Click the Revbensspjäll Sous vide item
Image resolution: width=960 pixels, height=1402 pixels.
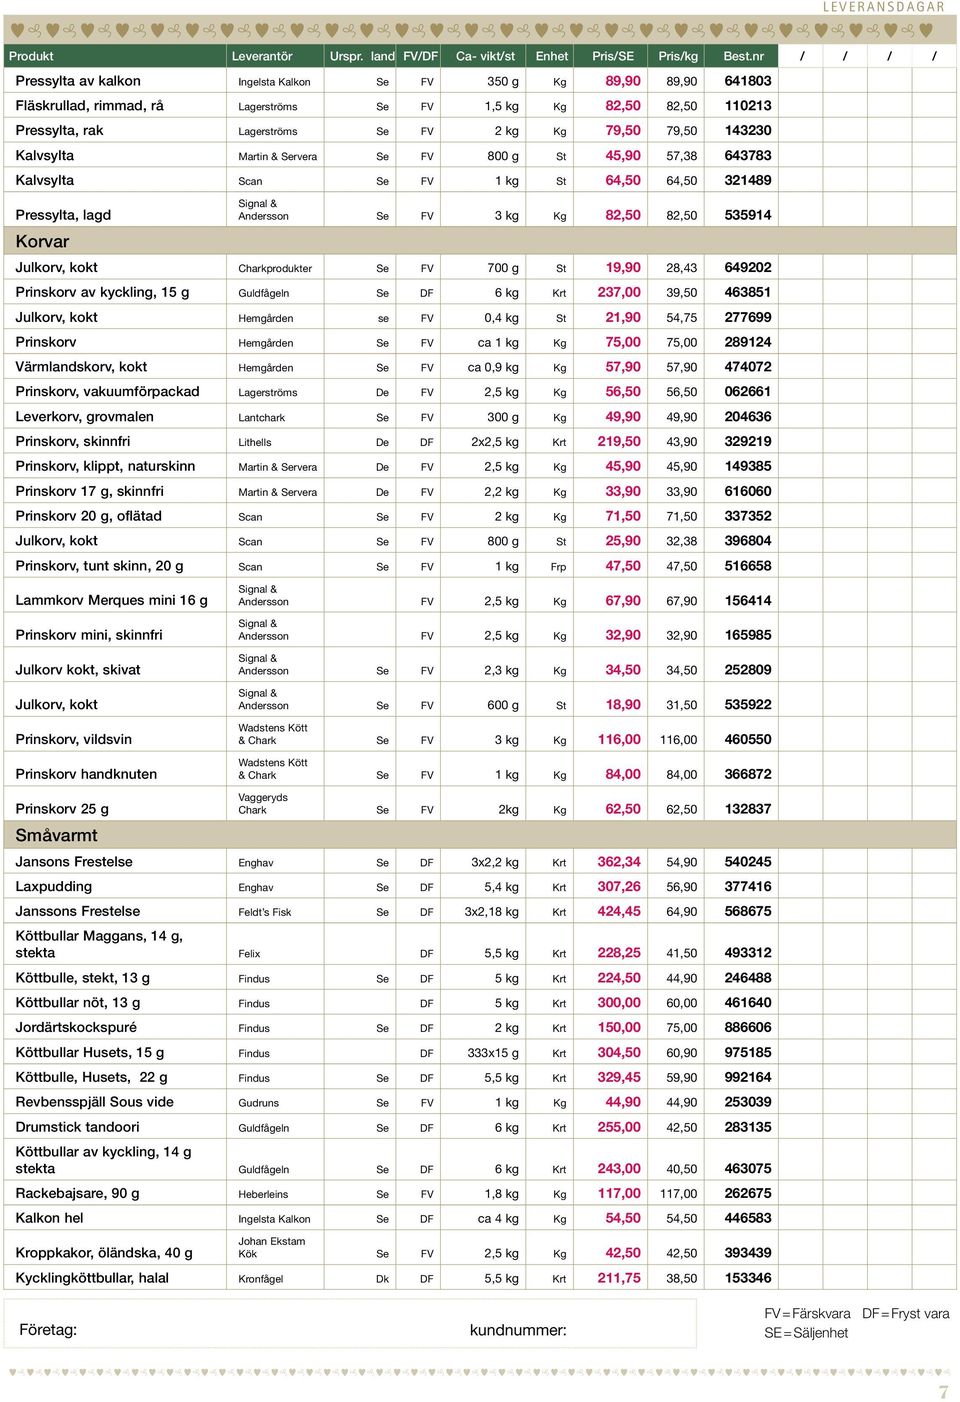tap(95, 1102)
